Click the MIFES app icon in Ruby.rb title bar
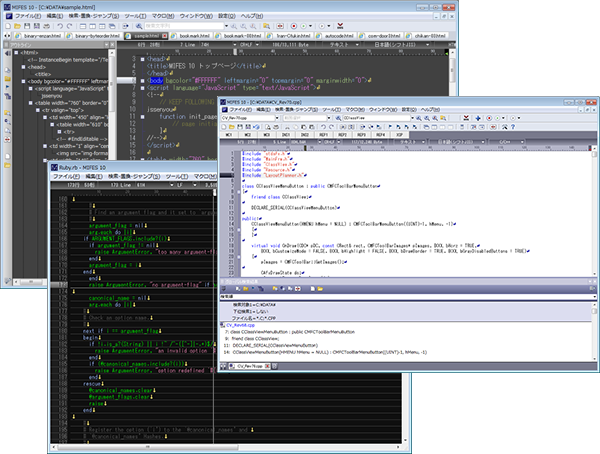 click(x=55, y=166)
